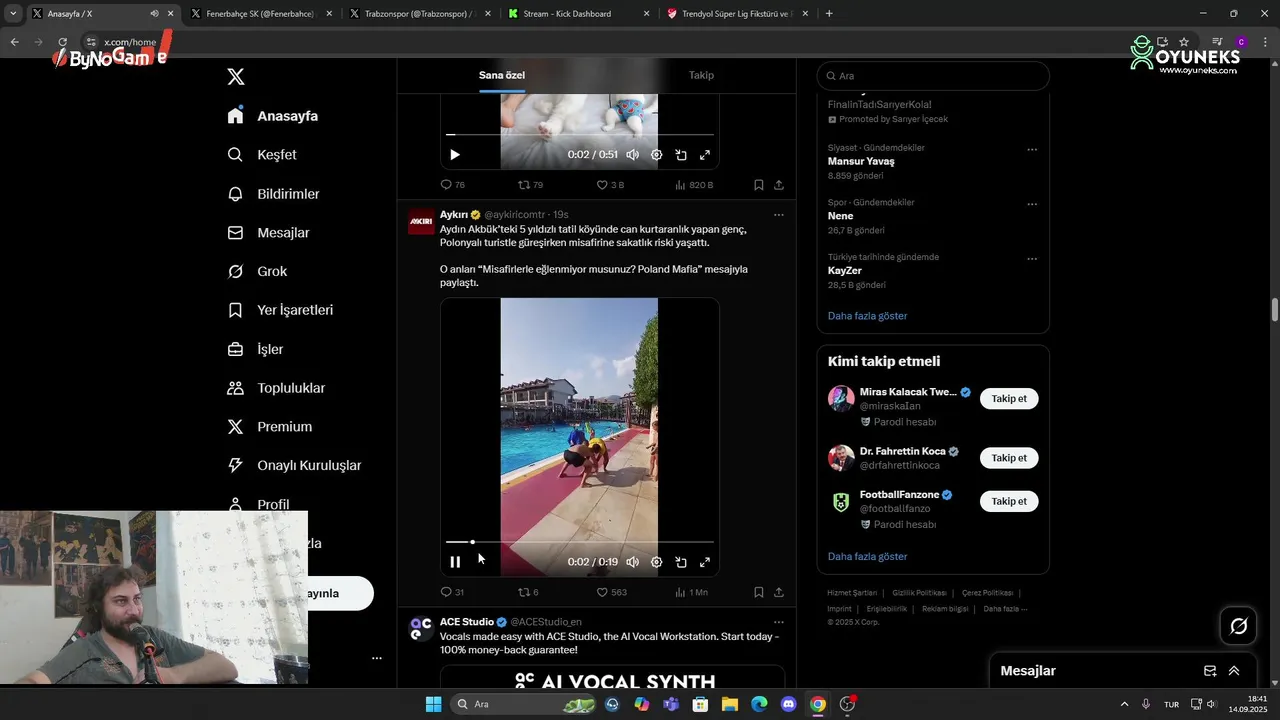This screenshot has height=720, width=1280.
Task: Open more options for the Nene trend
Action: pos(1032,204)
